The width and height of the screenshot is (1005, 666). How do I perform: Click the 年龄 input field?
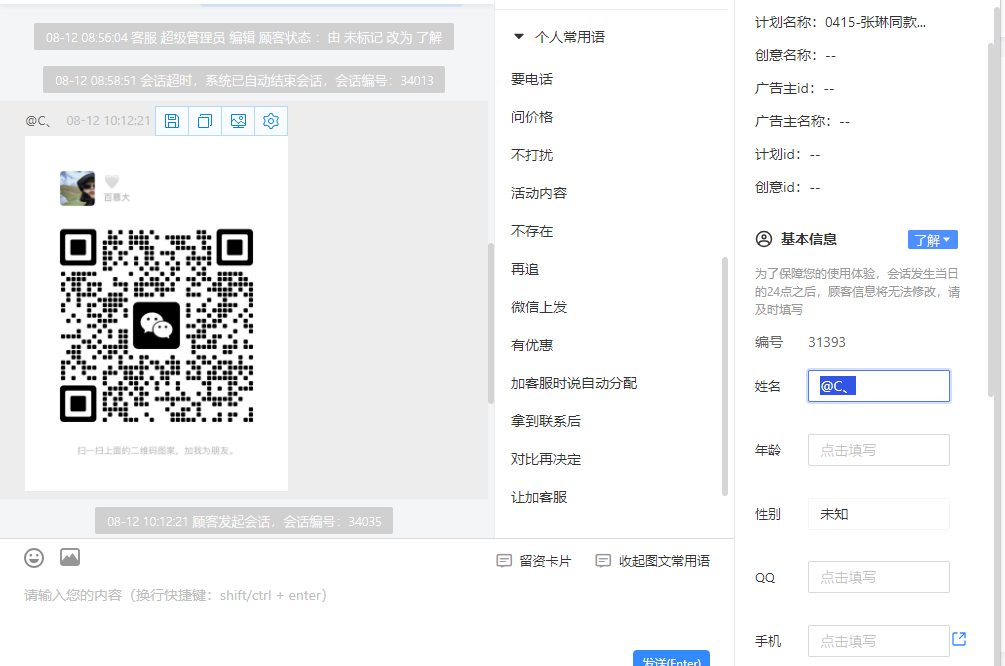coord(878,450)
